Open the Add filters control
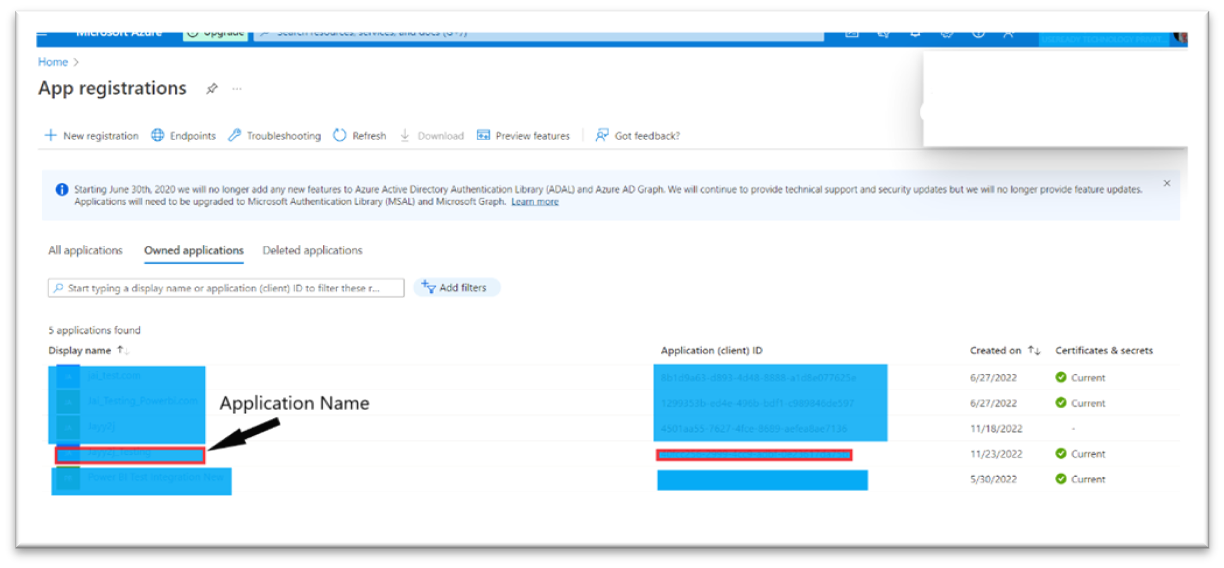1224x568 pixels. pos(456,288)
